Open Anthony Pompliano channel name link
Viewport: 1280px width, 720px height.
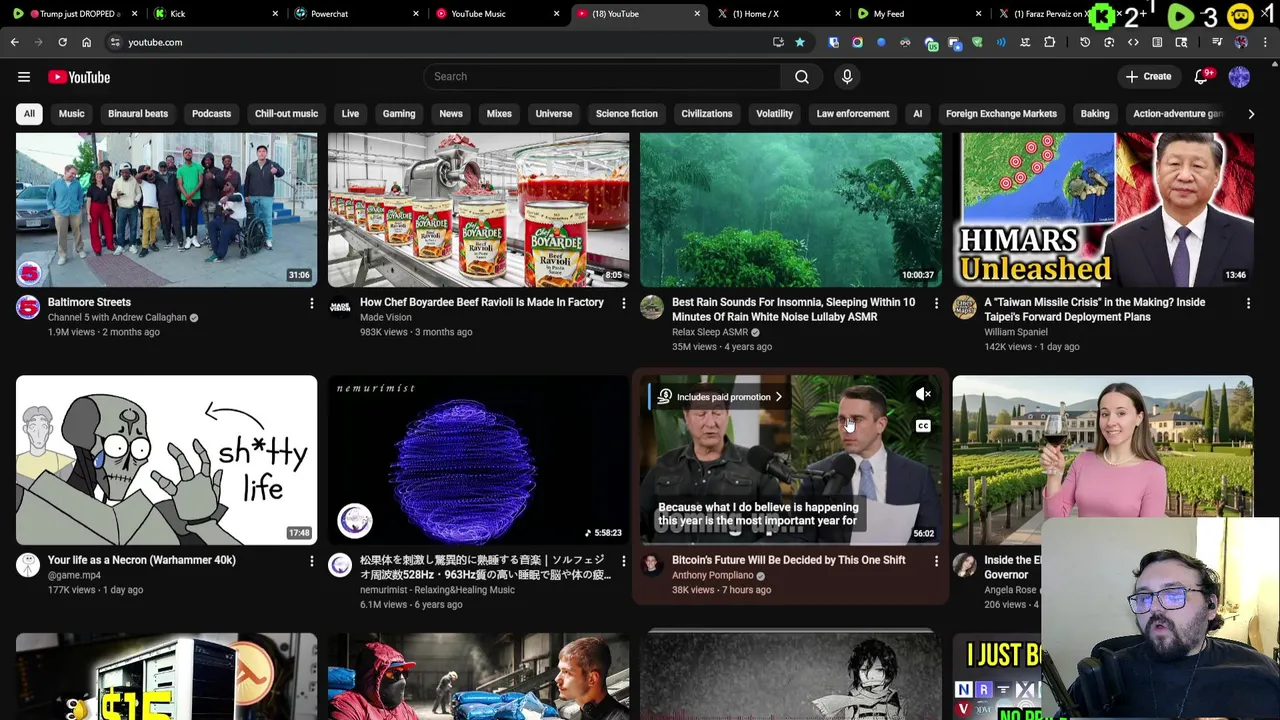click(712, 575)
